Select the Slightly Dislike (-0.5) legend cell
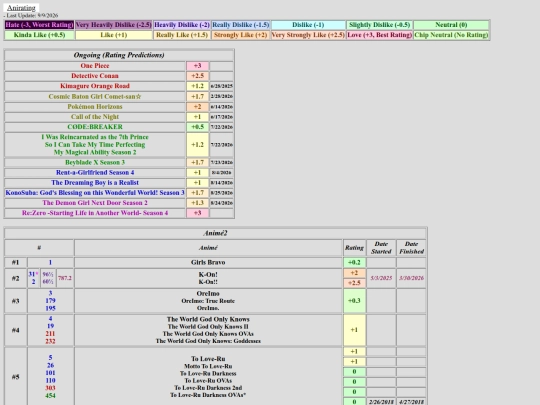The width and height of the screenshot is (540, 405). (x=379, y=25)
